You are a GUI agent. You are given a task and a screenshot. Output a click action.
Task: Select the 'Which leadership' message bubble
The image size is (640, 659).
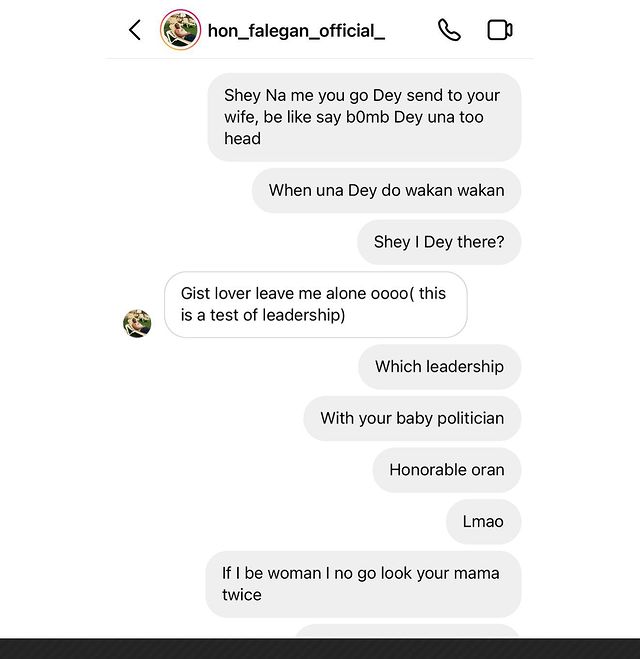pyautogui.click(x=439, y=367)
